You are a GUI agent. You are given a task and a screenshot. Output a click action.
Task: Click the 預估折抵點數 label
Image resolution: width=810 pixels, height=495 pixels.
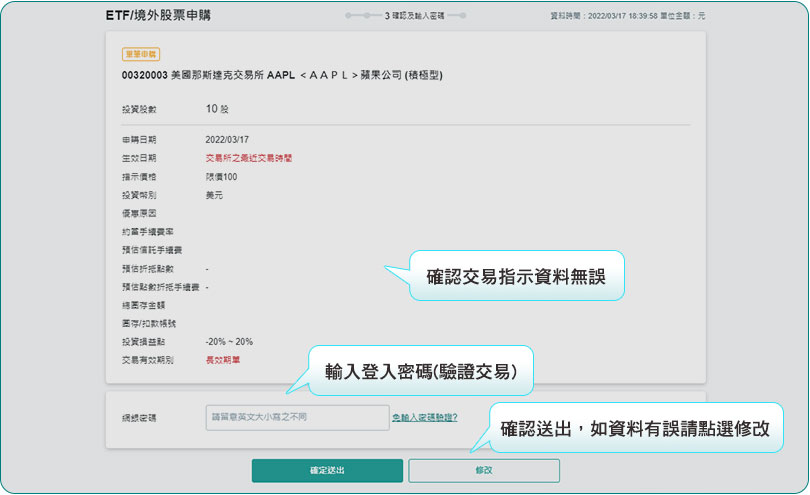(148, 269)
